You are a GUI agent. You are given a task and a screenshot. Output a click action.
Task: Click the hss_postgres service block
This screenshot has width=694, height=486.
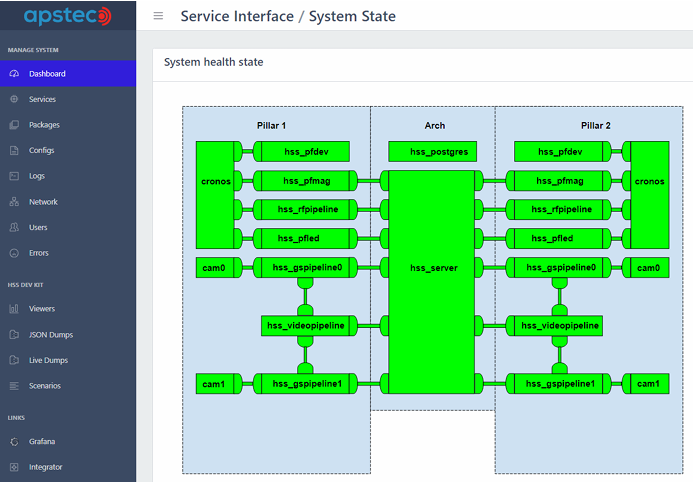[433, 152]
